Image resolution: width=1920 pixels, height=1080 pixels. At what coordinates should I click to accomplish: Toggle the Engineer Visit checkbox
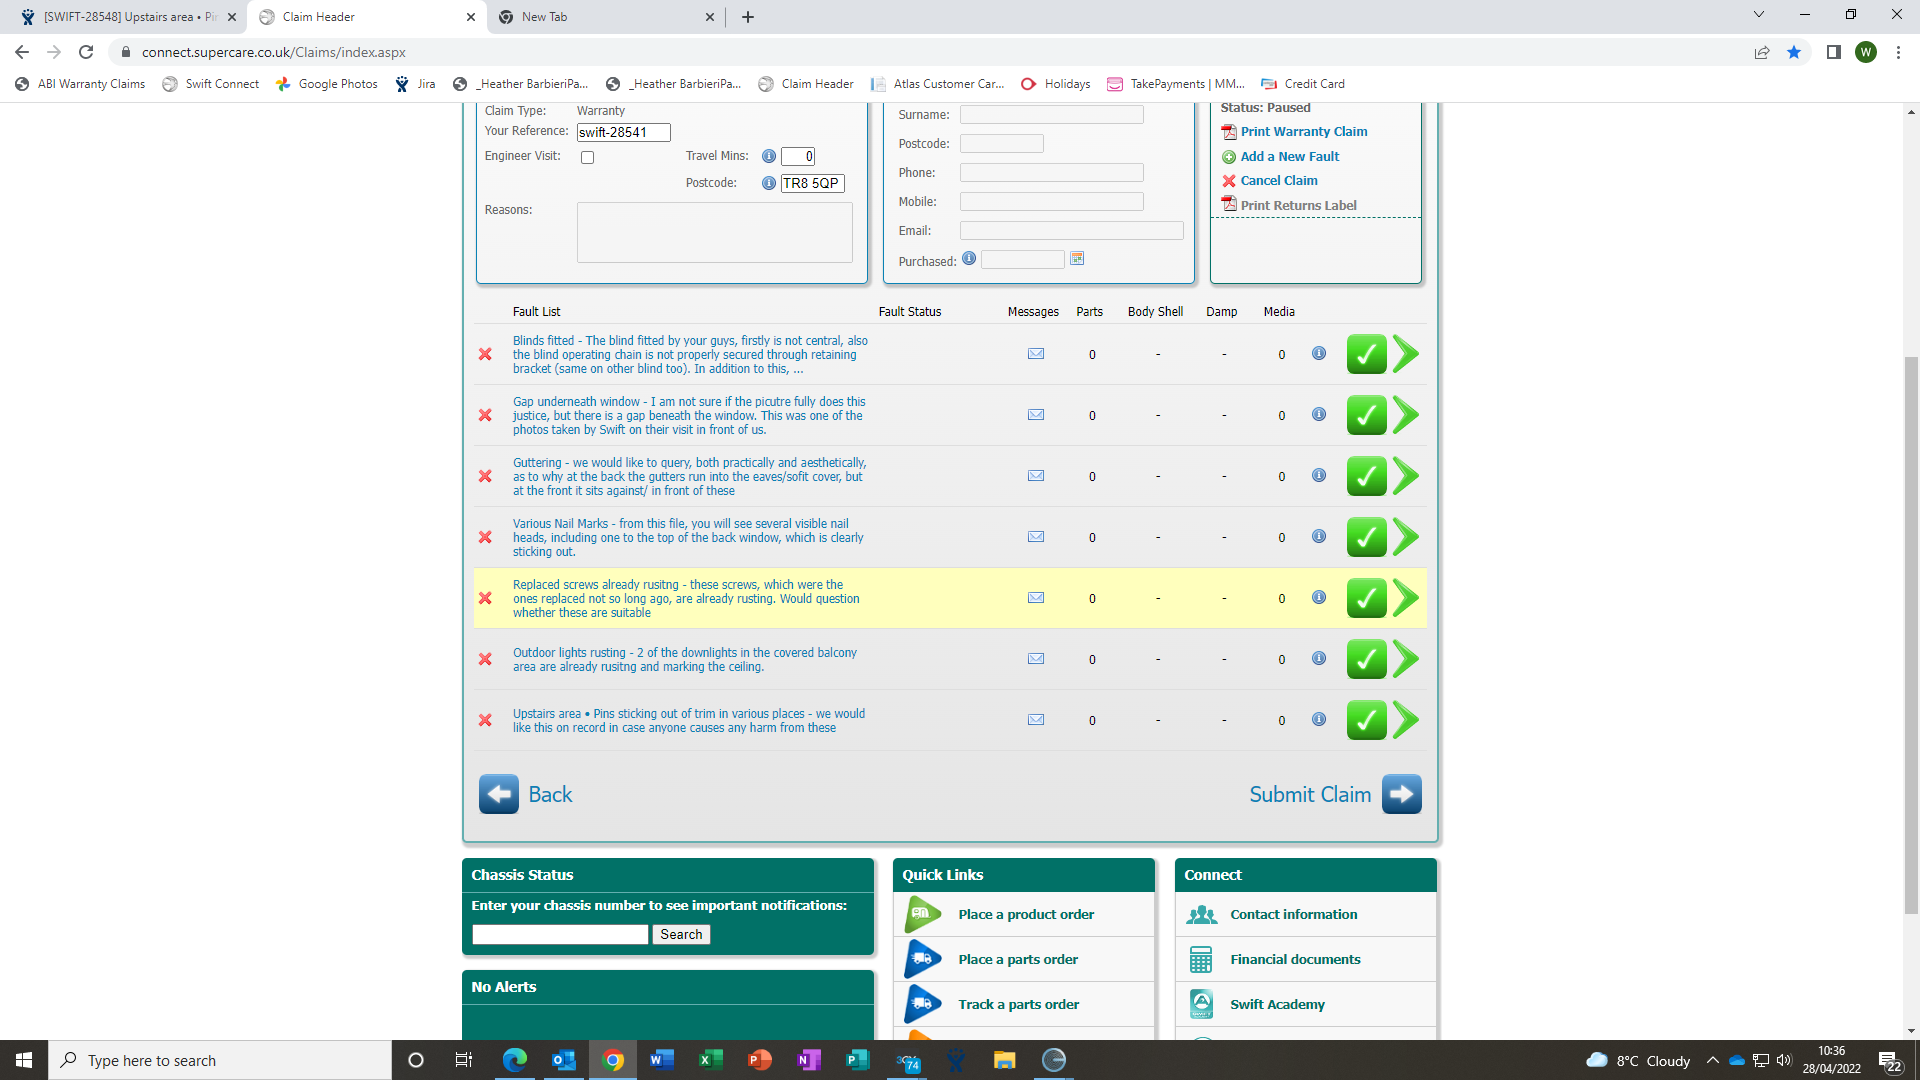pyautogui.click(x=588, y=157)
